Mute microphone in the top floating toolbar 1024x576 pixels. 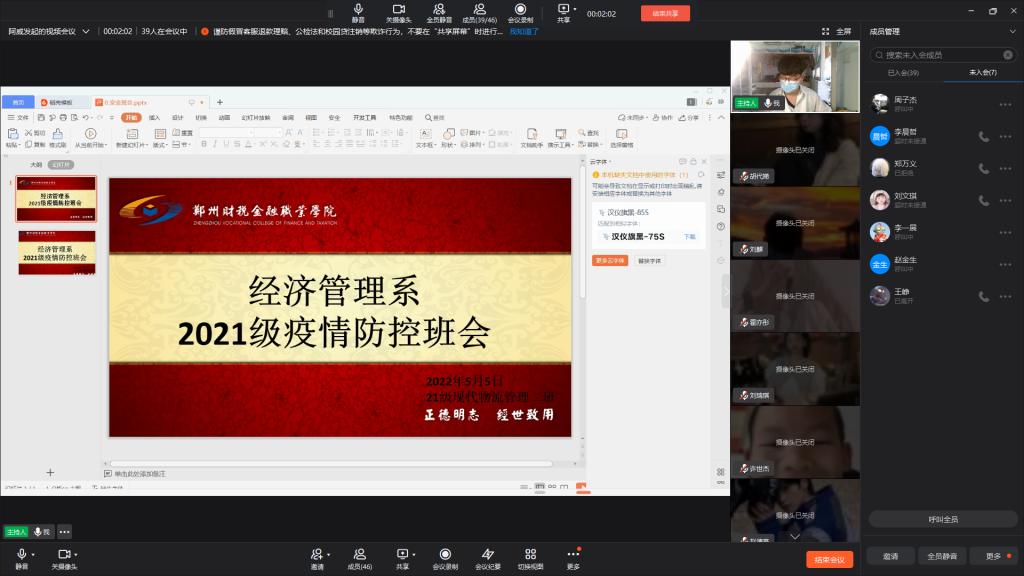tap(358, 12)
